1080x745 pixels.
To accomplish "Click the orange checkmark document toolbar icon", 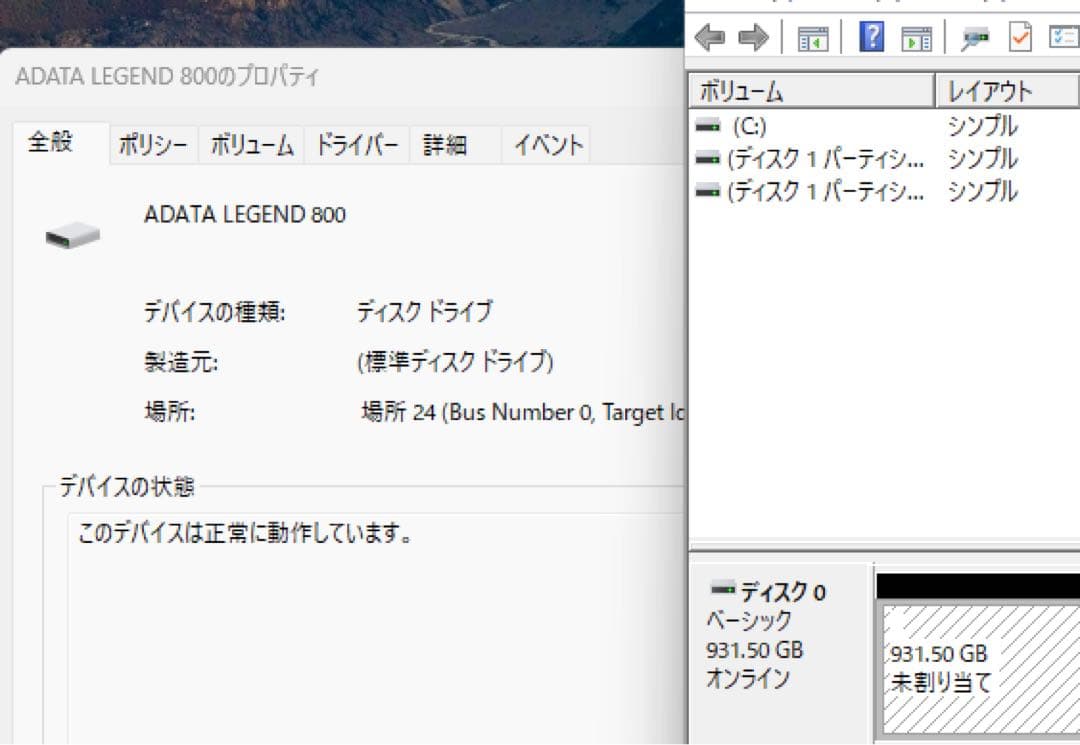I will click(1019, 38).
